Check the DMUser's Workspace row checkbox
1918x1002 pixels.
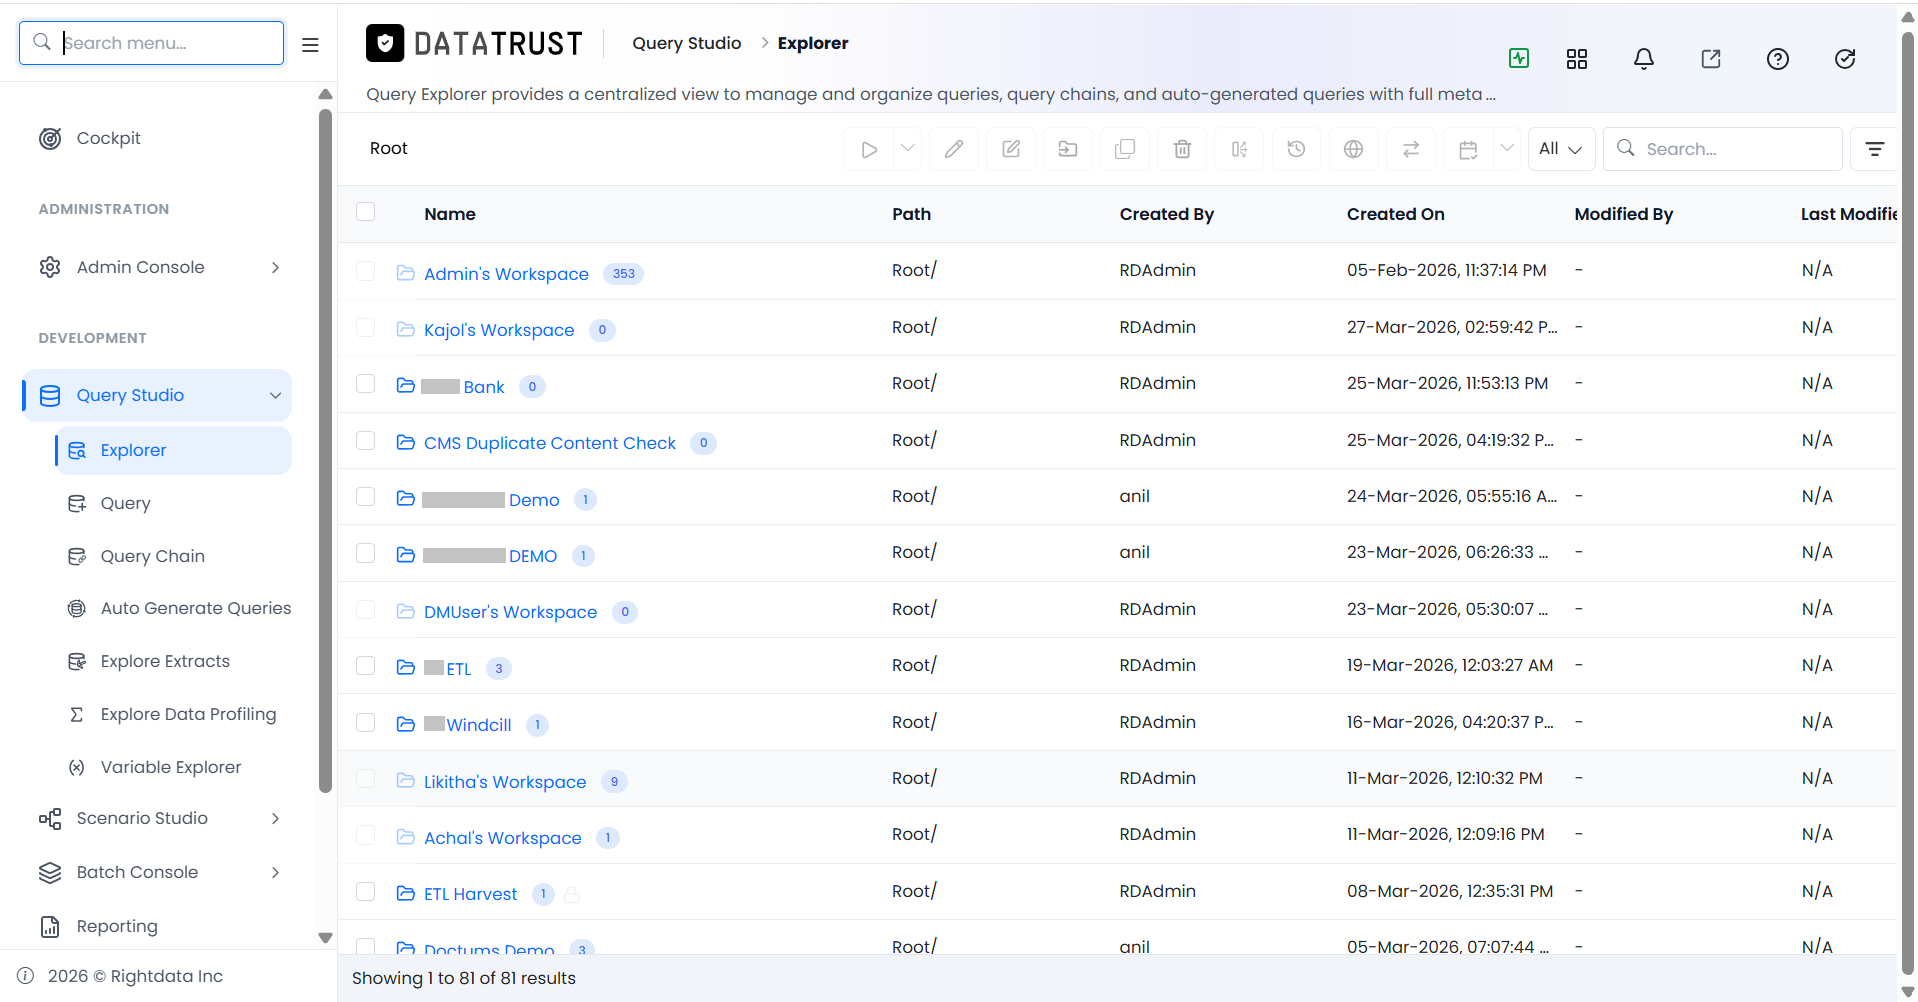[366, 610]
